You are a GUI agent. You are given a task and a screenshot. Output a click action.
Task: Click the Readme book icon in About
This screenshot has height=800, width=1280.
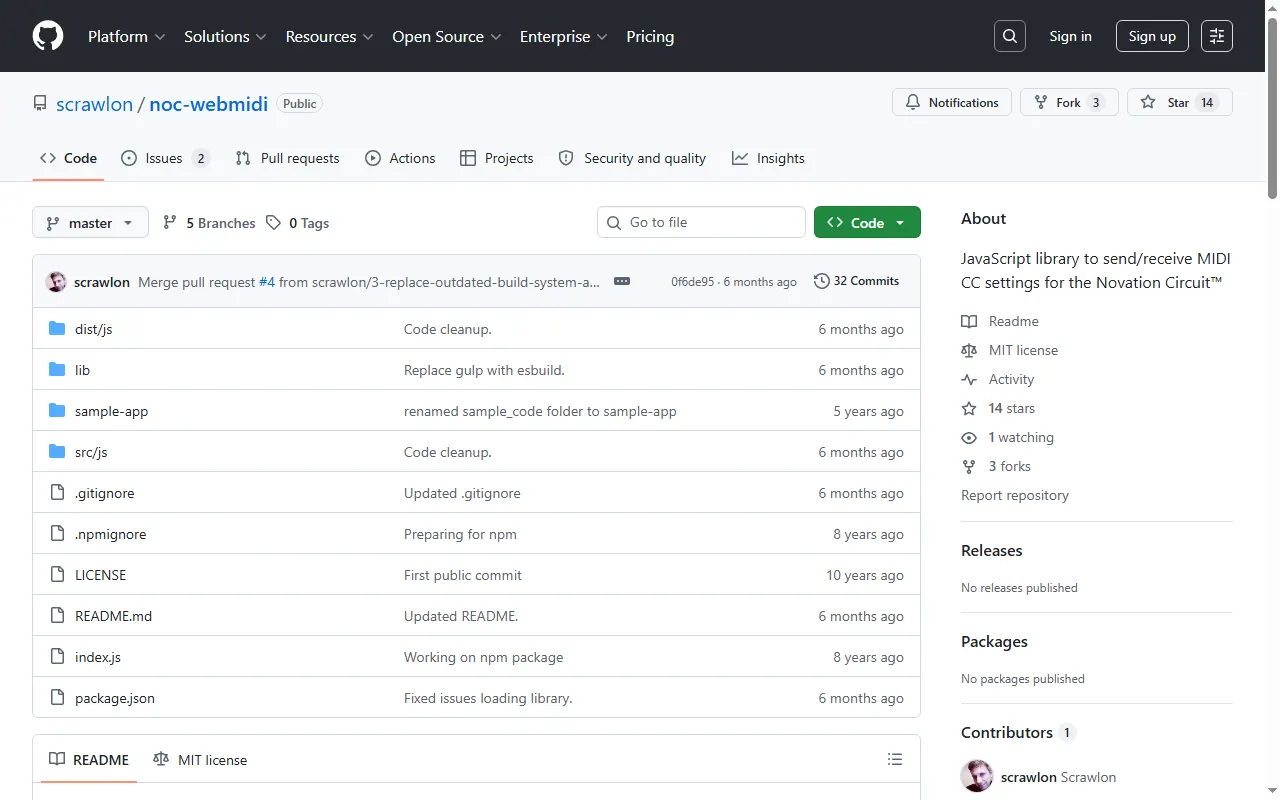click(969, 321)
